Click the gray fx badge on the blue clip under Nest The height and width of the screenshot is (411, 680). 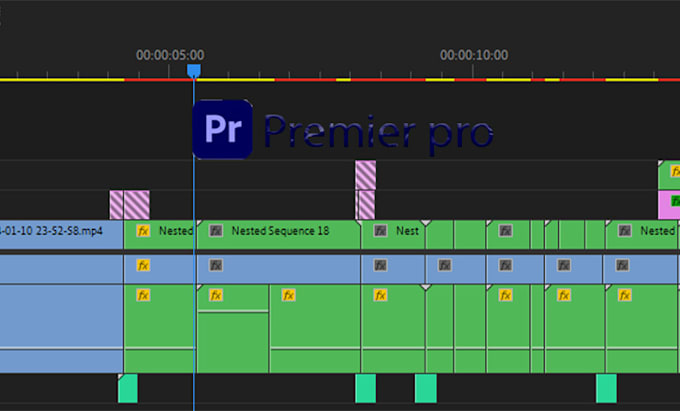380,265
